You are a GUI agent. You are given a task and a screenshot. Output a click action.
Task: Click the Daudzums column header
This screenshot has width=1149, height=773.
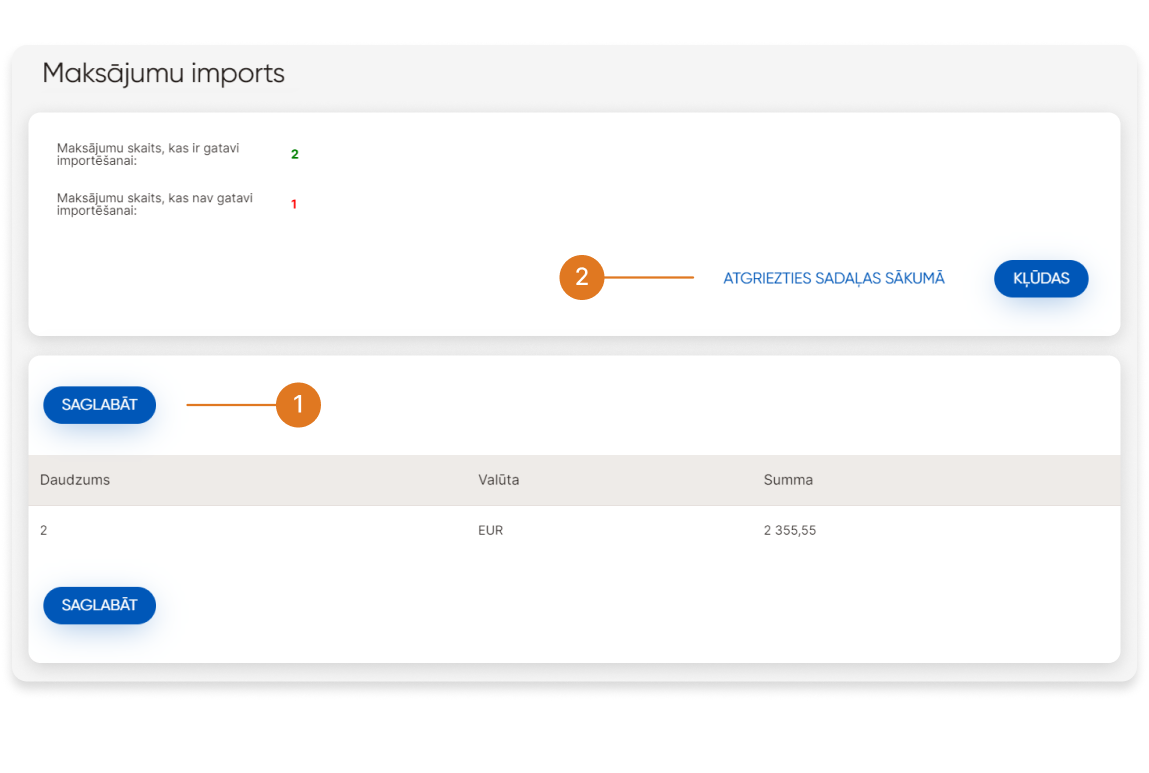tap(75, 480)
